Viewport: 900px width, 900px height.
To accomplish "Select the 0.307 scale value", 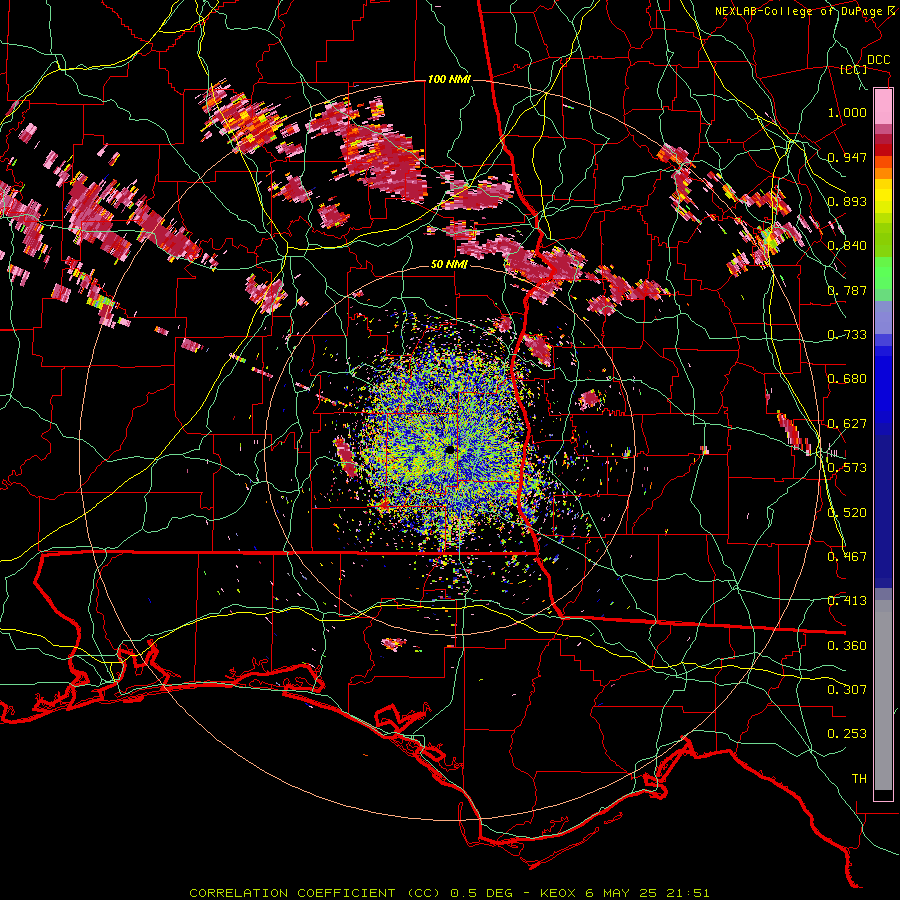I will [x=847, y=690].
